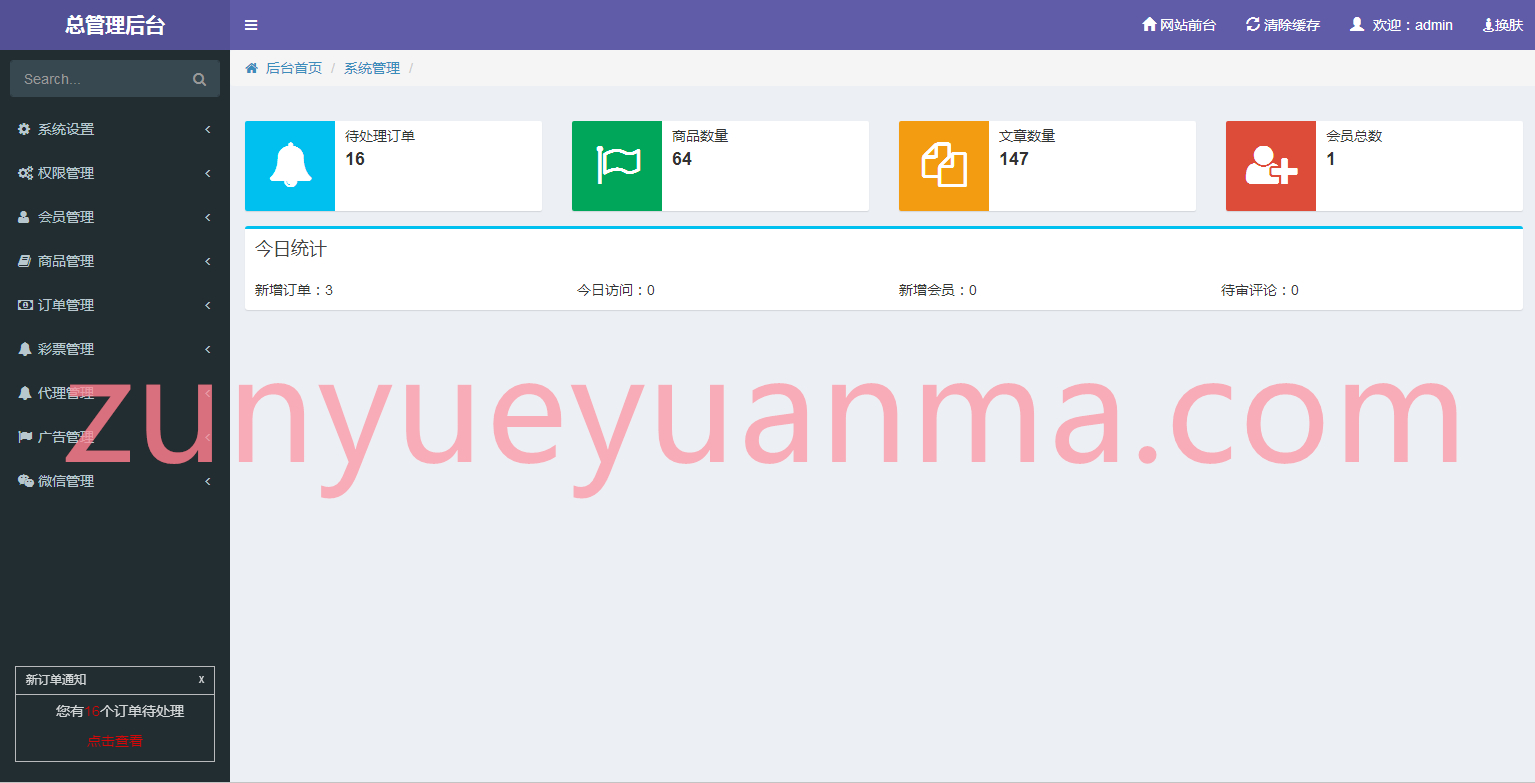Click 后台首页 in the breadcrumb
The height and width of the screenshot is (783, 1535).
click(294, 68)
